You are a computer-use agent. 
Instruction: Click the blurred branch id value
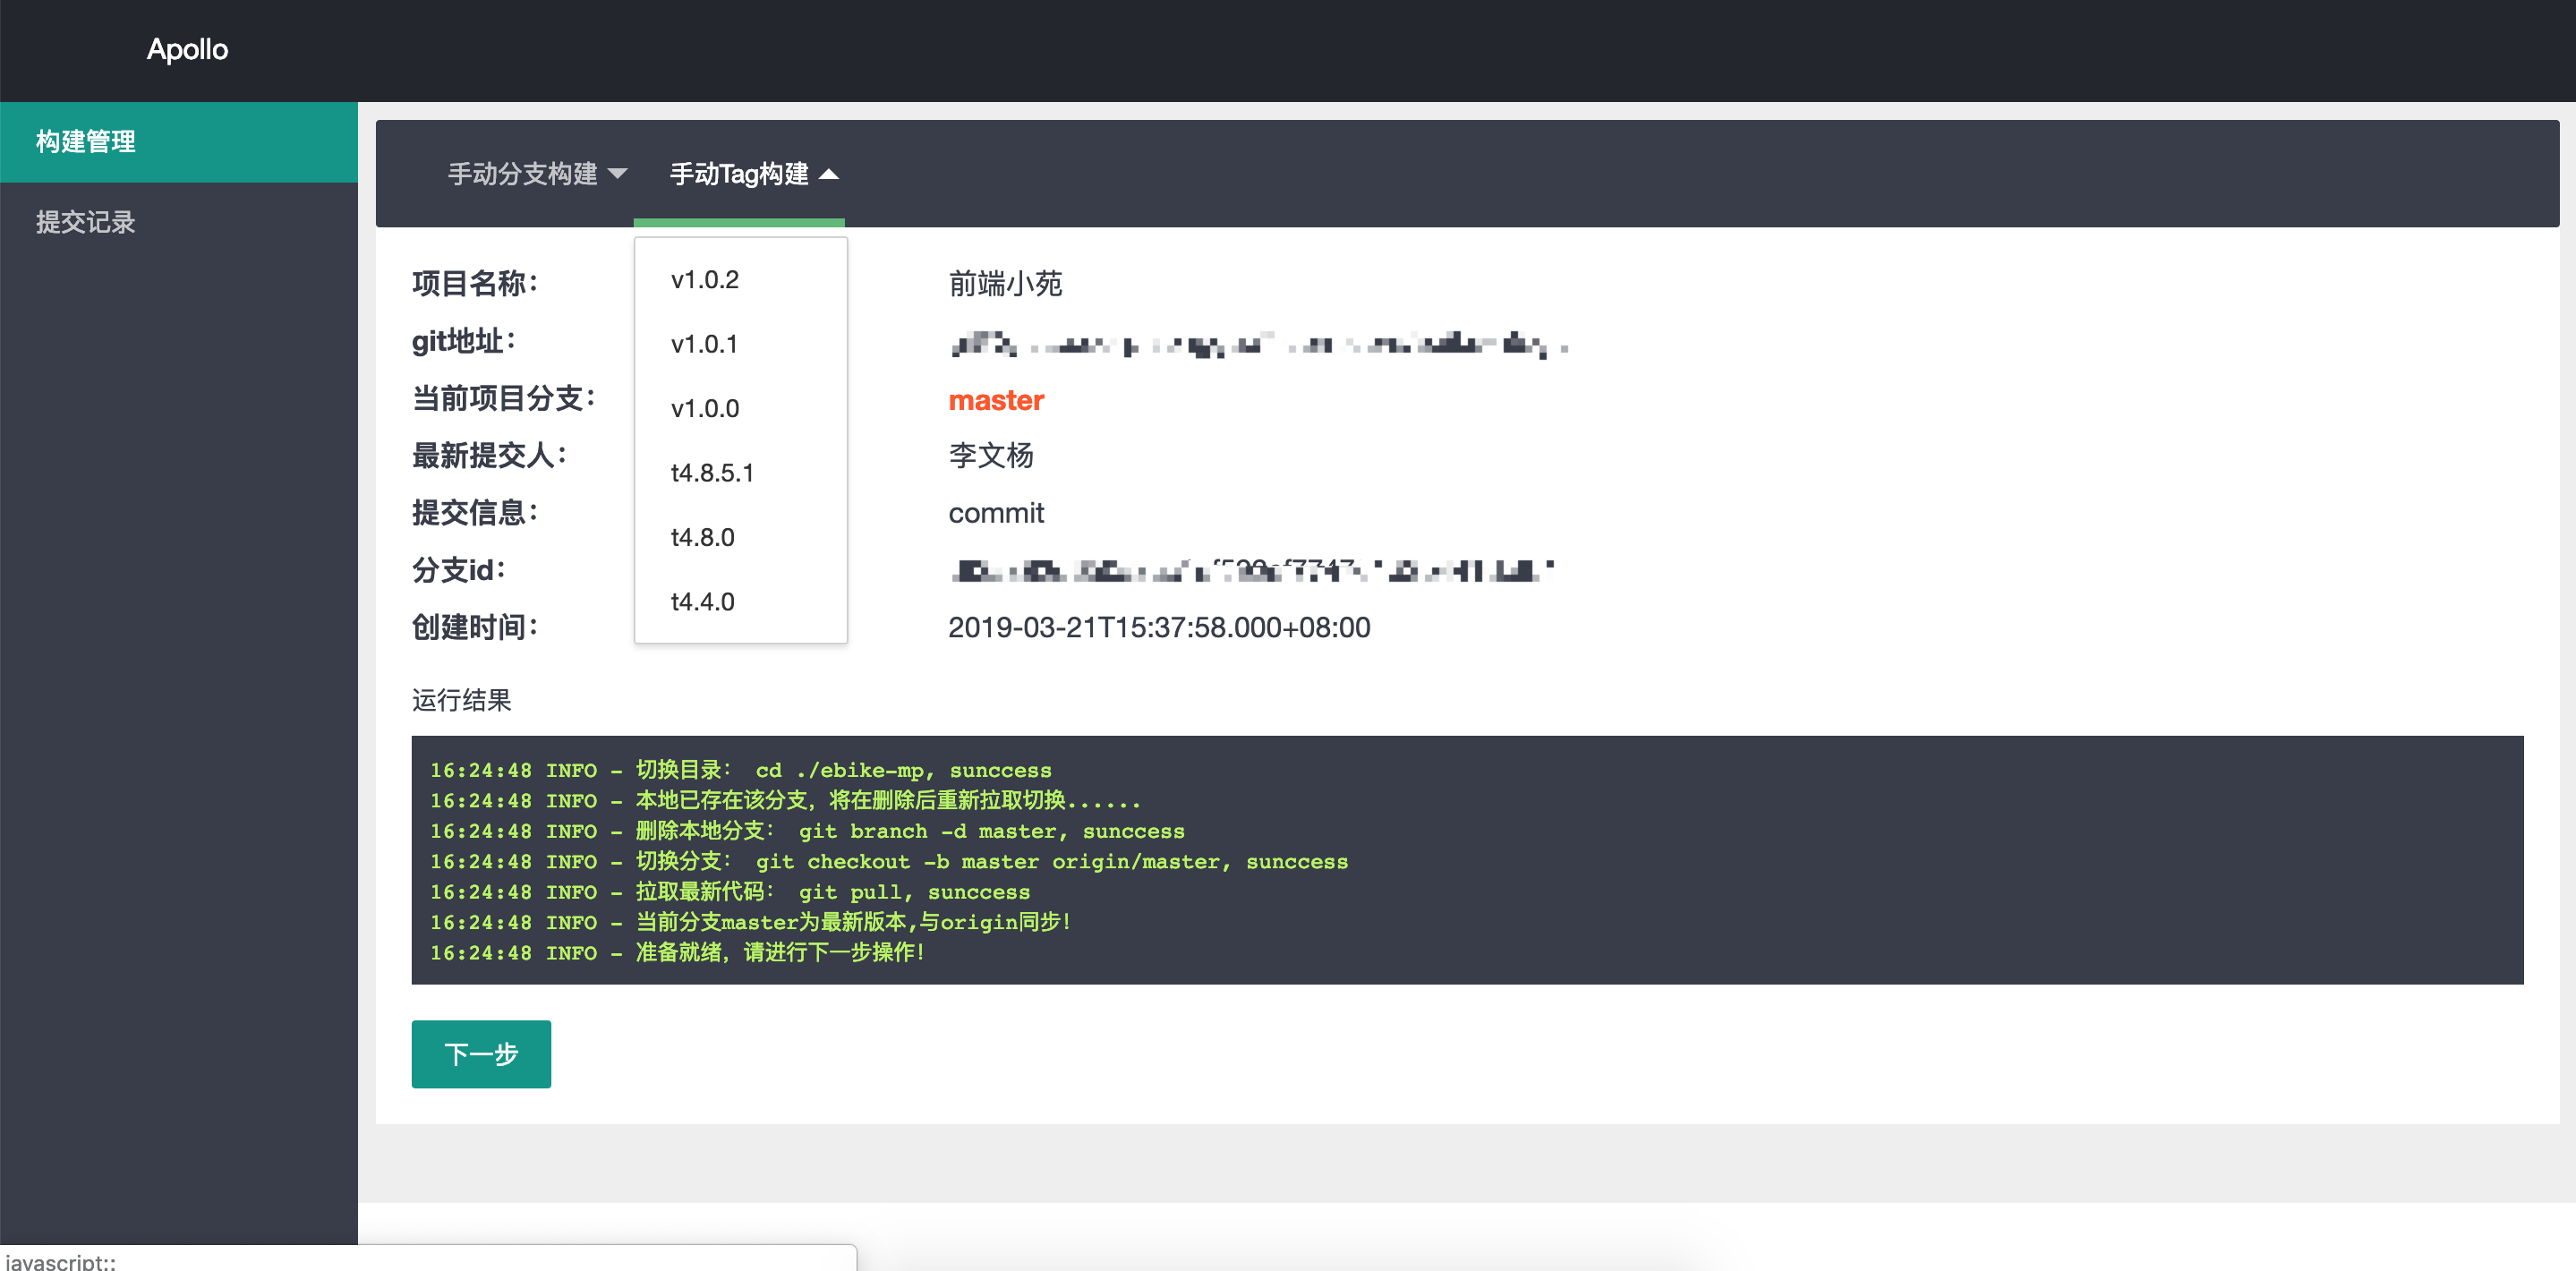click(1250, 571)
